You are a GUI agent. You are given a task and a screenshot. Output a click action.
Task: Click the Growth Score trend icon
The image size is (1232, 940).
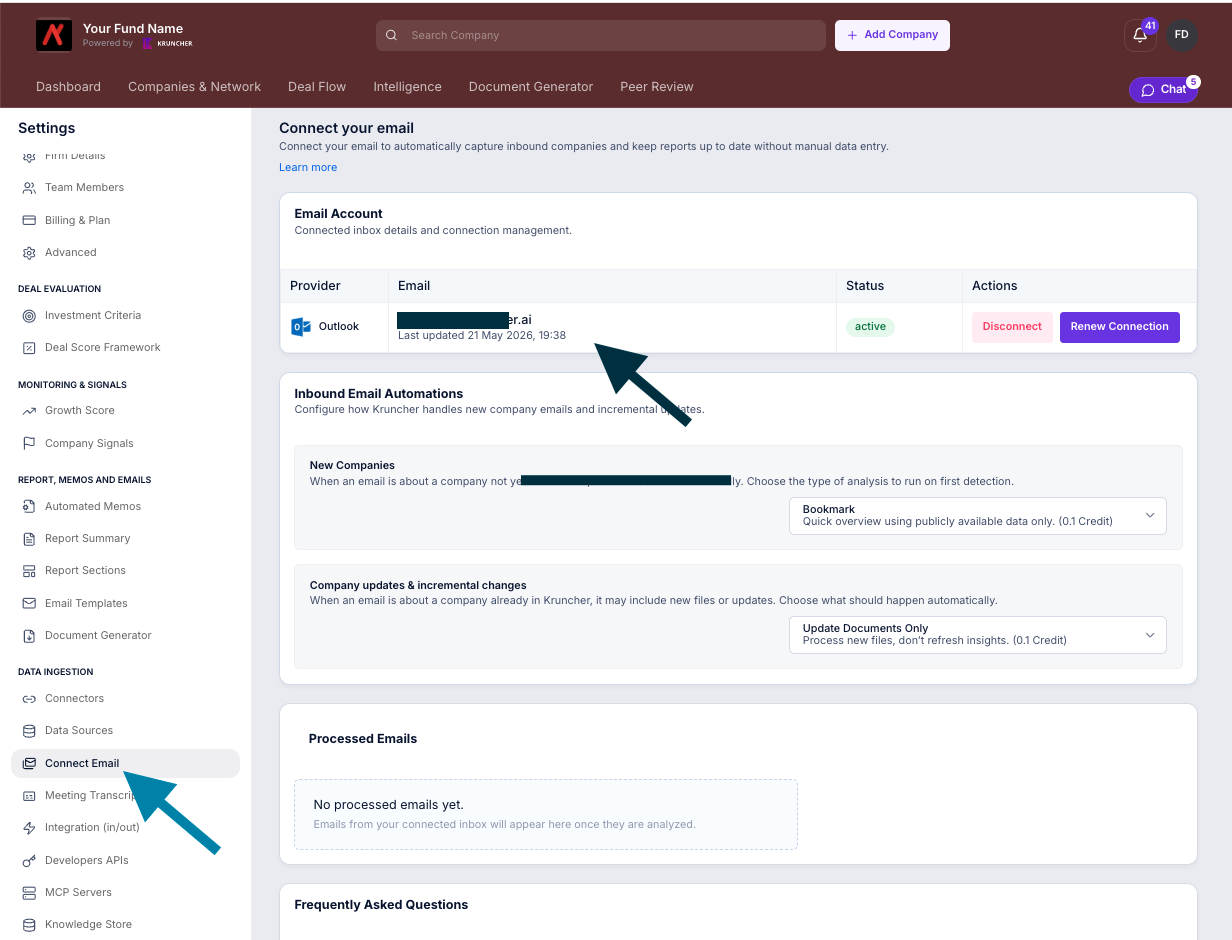coord(29,411)
